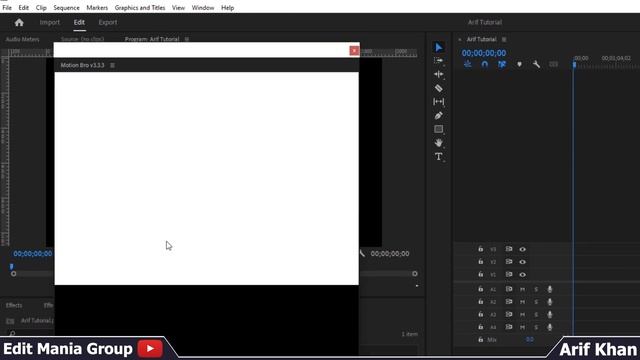This screenshot has width=640, height=360.
Task: Toggle sync lock for A1
Action: coord(509,289)
